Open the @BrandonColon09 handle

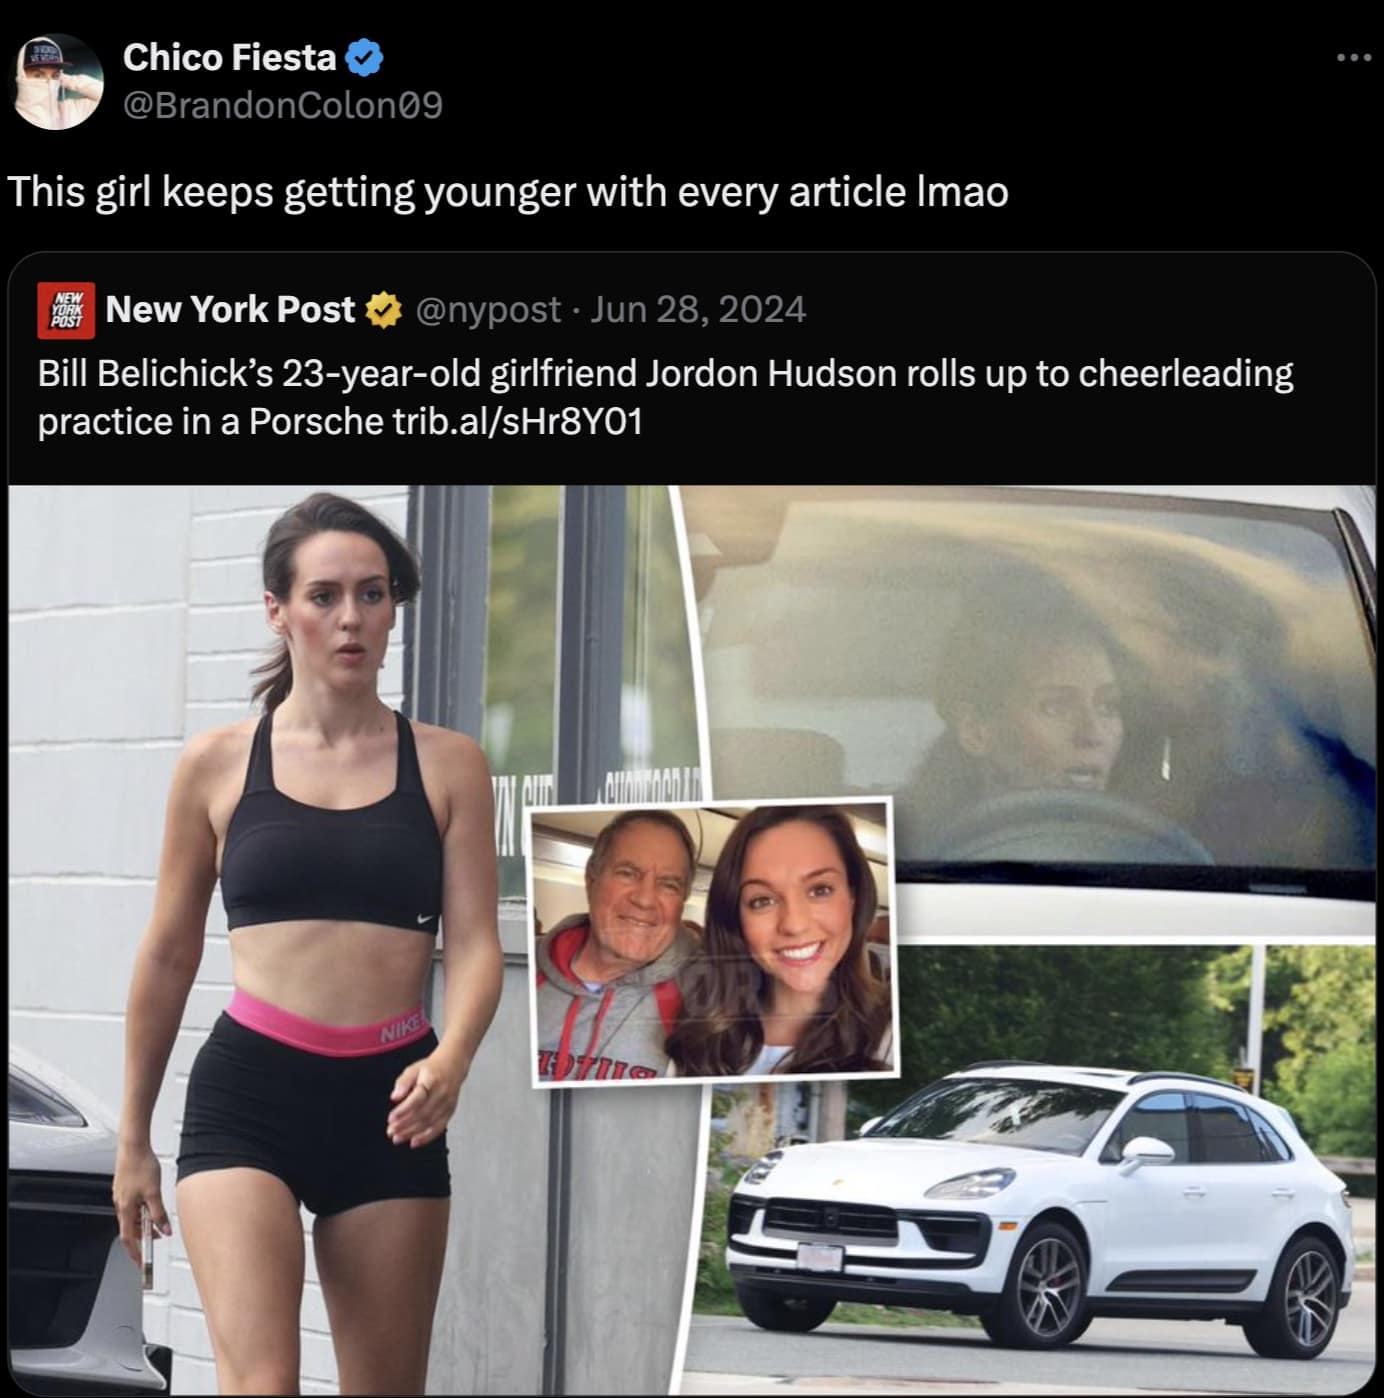pyautogui.click(x=282, y=105)
